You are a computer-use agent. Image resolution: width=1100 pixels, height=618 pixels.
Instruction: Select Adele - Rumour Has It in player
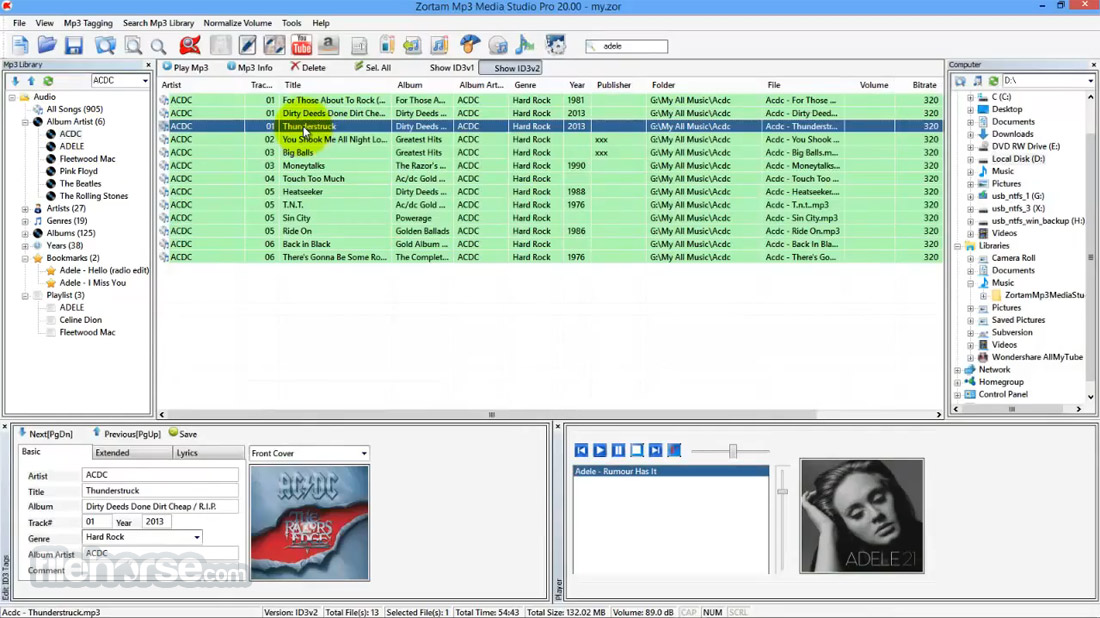pyautogui.click(x=671, y=471)
